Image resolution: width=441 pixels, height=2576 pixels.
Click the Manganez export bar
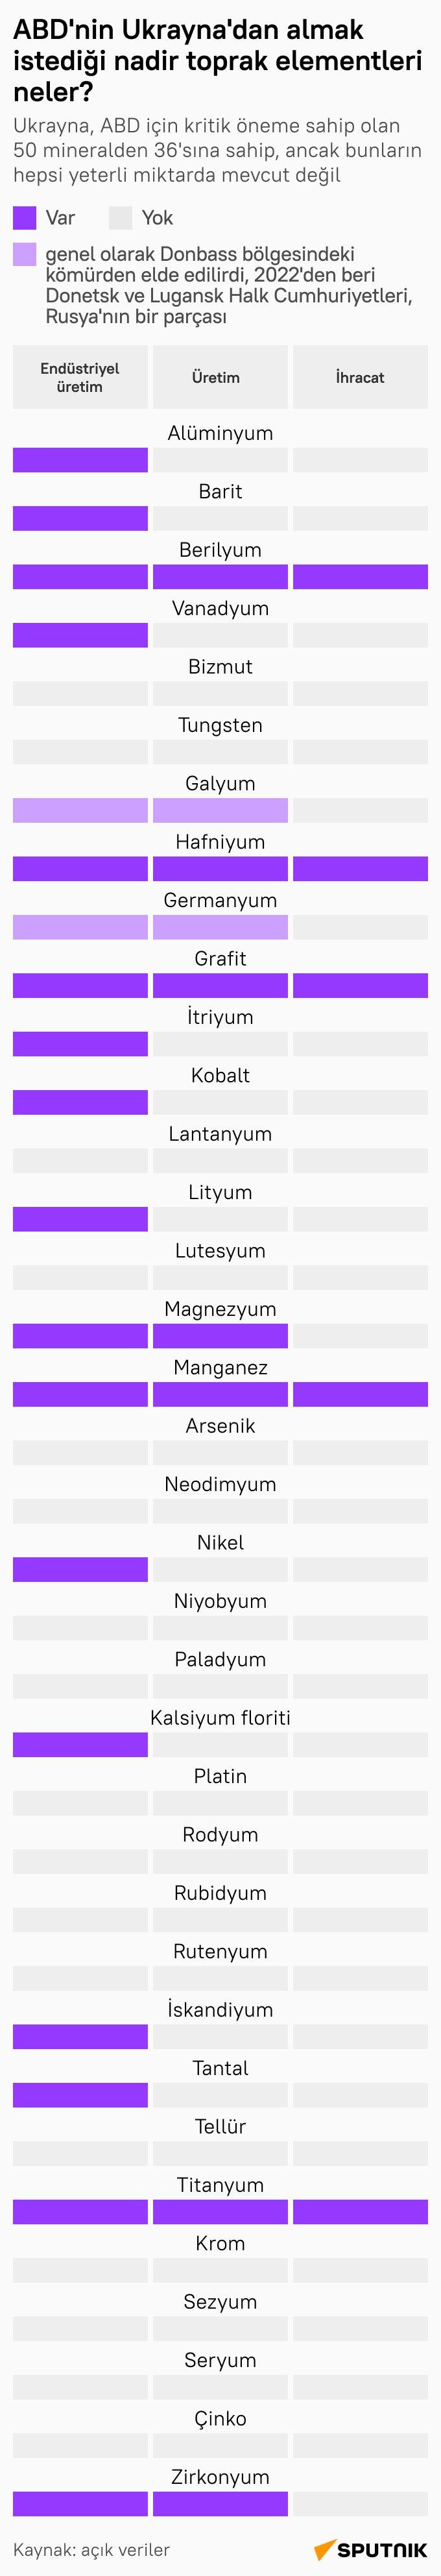click(360, 1394)
